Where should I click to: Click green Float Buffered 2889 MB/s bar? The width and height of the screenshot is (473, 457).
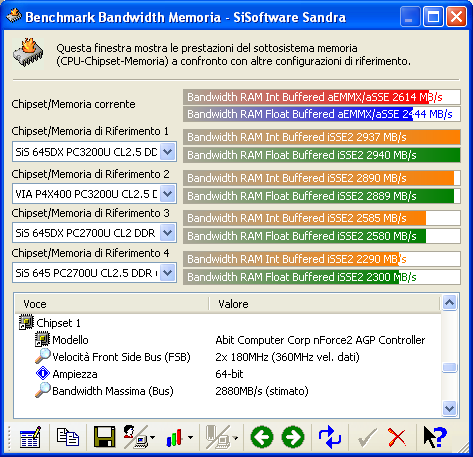point(322,196)
